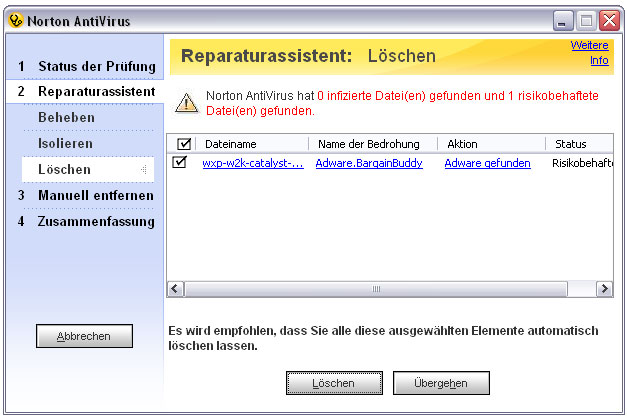Uncheck the wxp-w2k-catalyst file checkbox
Viewport: 627px width, 419px height.
click(x=179, y=162)
